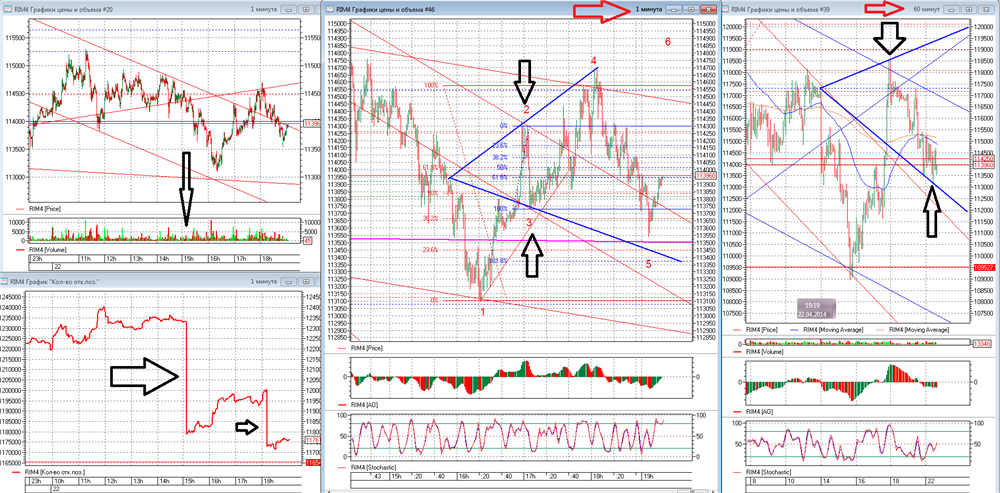
Task: Click the 114250 price tag in window #39
Action: [x=981, y=158]
